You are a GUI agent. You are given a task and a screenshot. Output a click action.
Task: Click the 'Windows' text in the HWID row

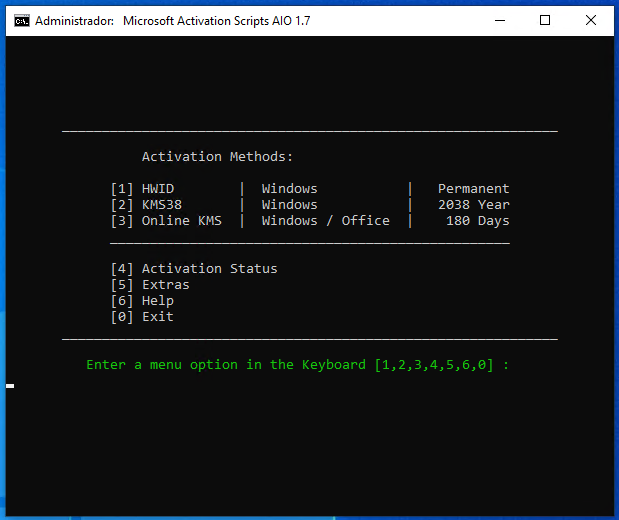(289, 189)
